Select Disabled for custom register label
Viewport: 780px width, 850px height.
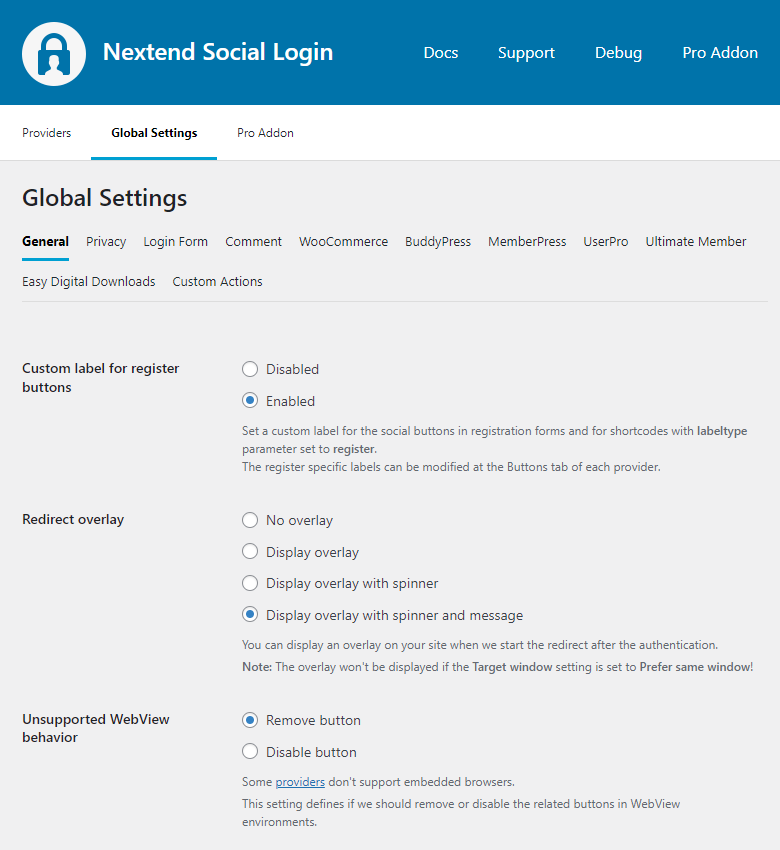250,369
